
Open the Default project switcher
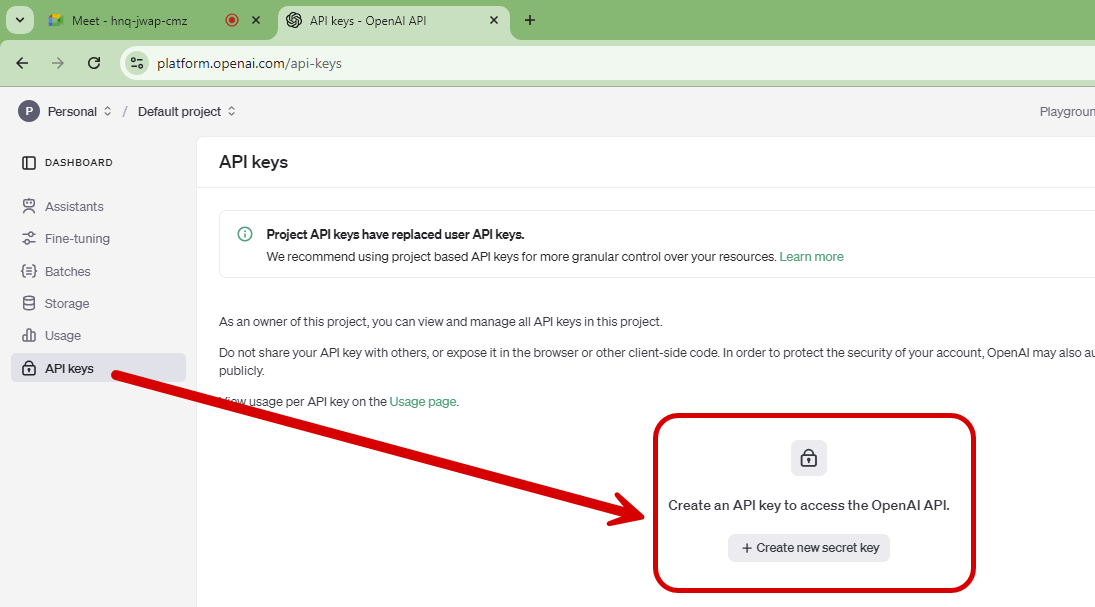click(x=186, y=111)
